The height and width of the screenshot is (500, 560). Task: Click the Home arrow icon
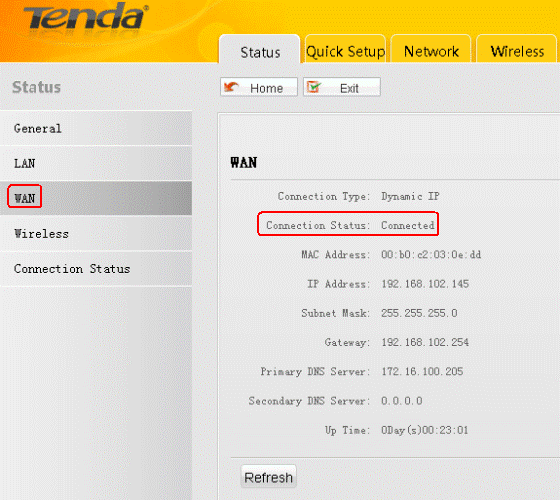pyautogui.click(x=231, y=87)
